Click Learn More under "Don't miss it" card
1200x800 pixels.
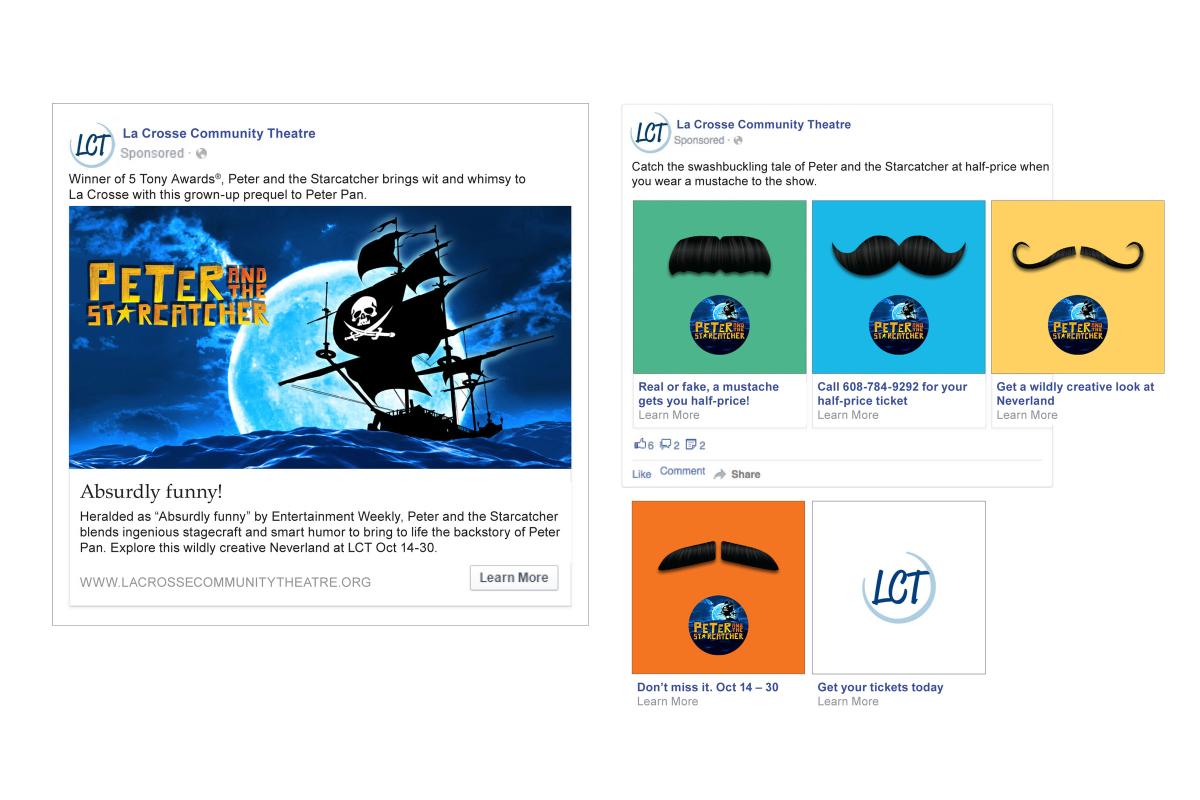point(668,702)
